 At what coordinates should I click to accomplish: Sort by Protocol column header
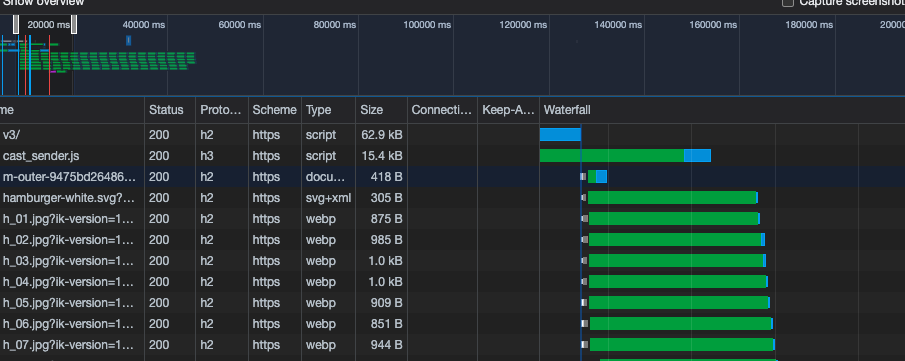(x=221, y=110)
